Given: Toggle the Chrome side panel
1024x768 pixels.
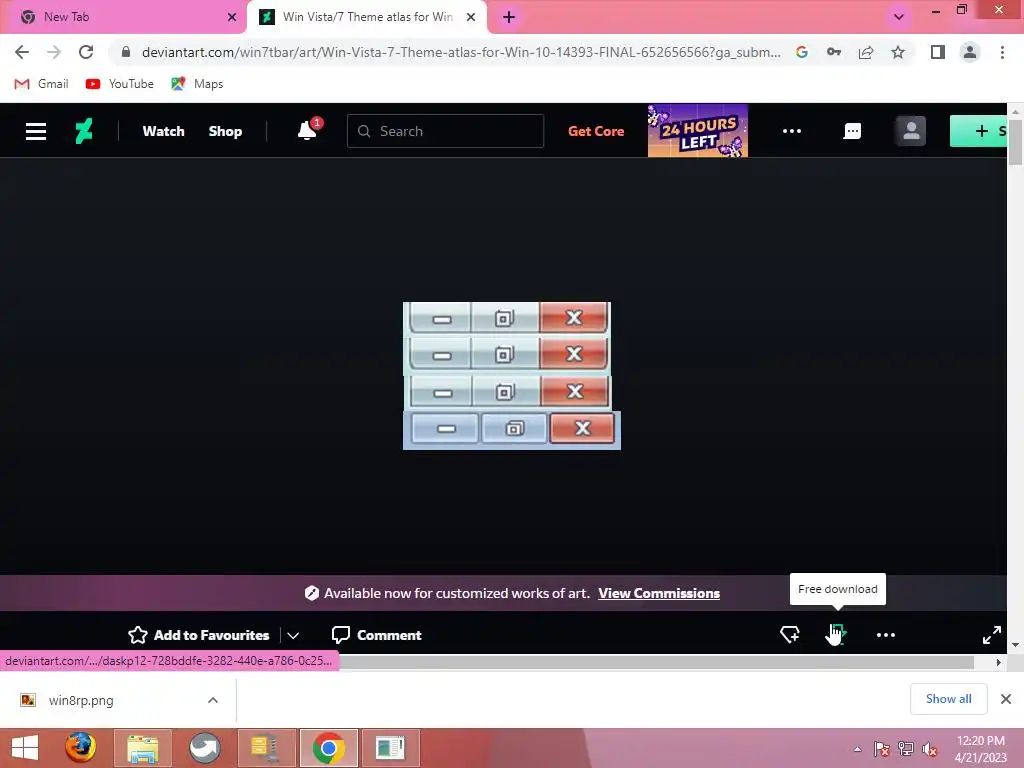Looking at the screenshot, I should (x=938, y=52).
